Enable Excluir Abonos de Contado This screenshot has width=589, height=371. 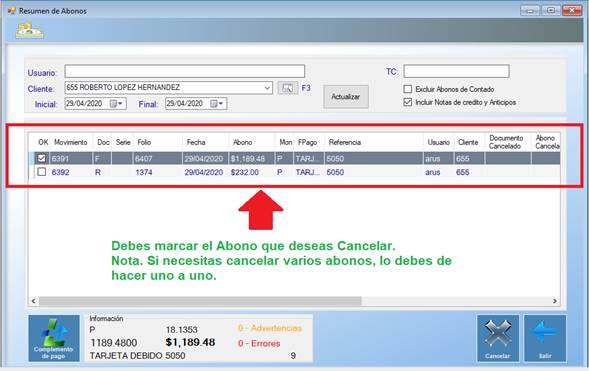pyautogui.click(x=408, y=89)
